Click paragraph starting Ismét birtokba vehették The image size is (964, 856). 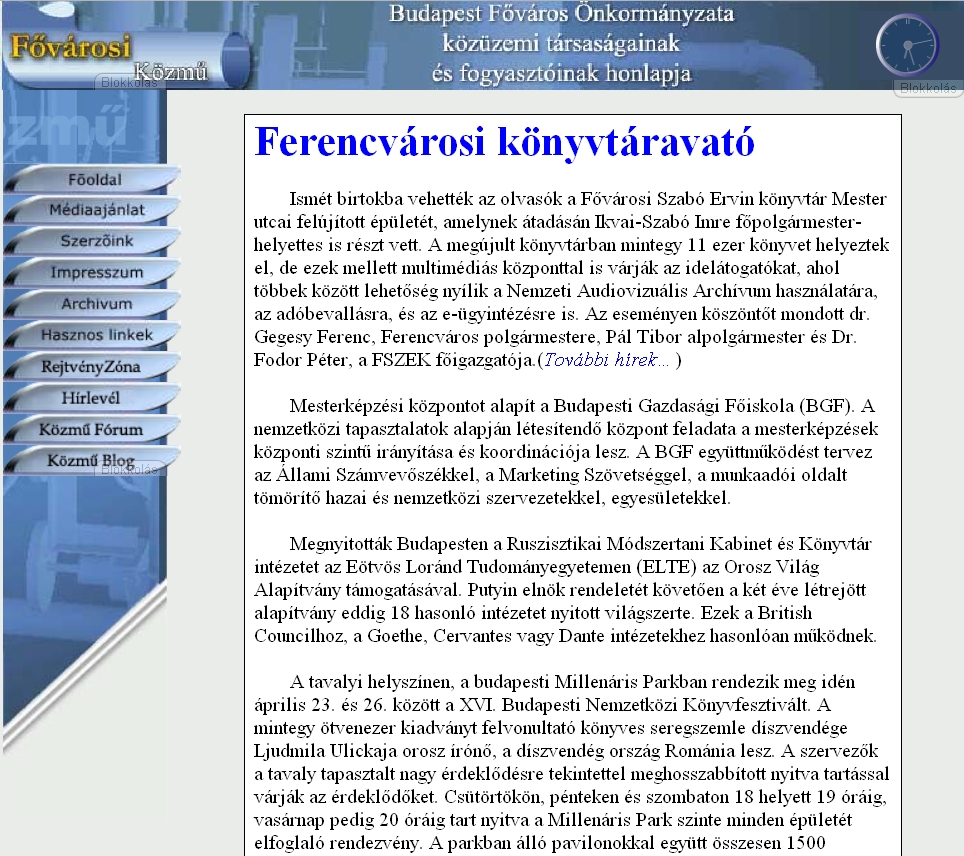click(572, 279)
